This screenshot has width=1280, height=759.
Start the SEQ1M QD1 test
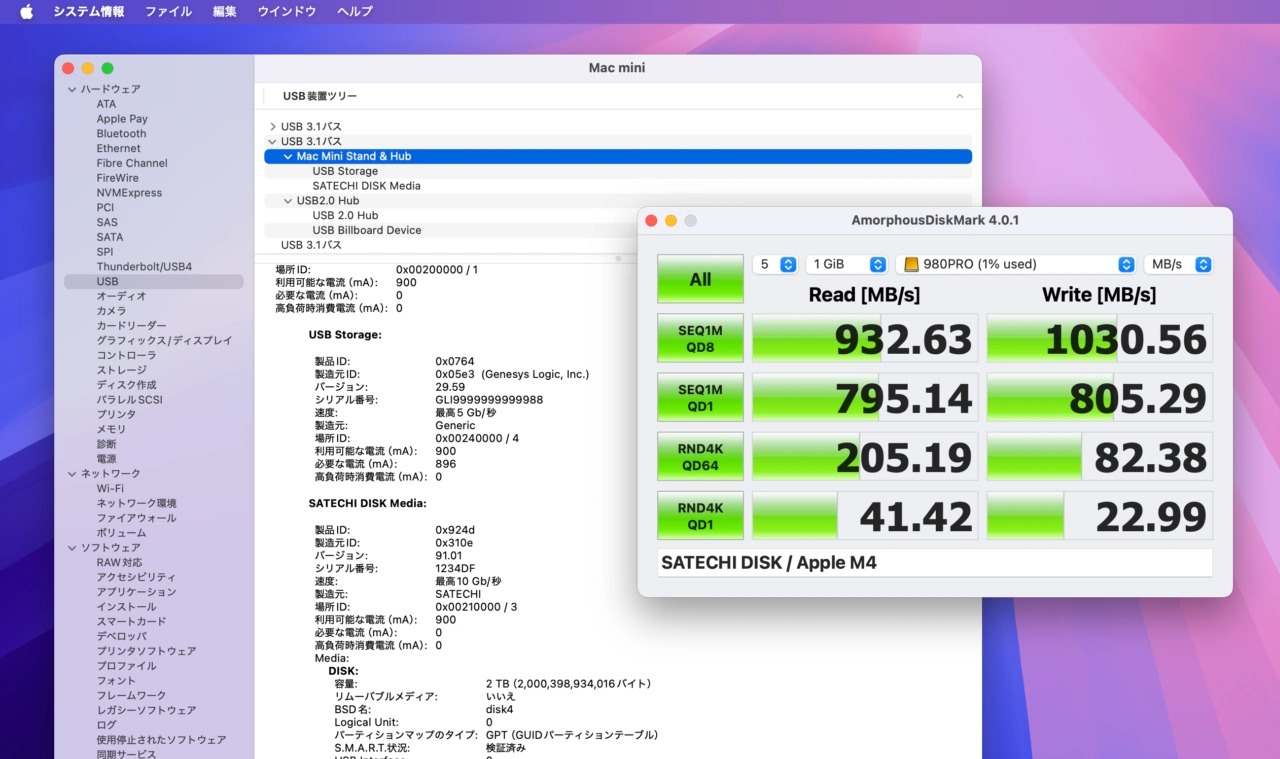pyautogui.click(x=700, y=397)
